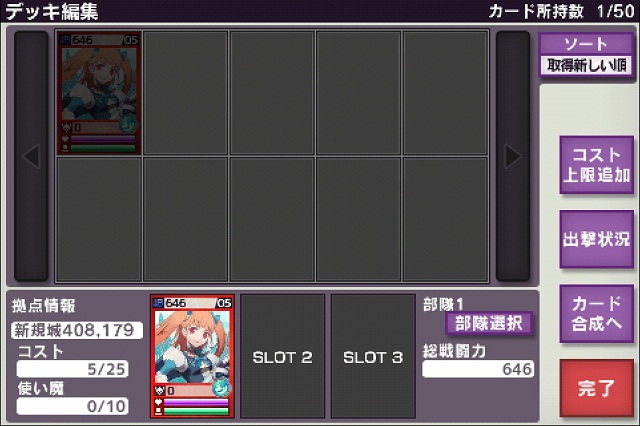Click the heart icon on the deck card
Image resolution: width=640 pixels, height=426 pixels.
158,402
